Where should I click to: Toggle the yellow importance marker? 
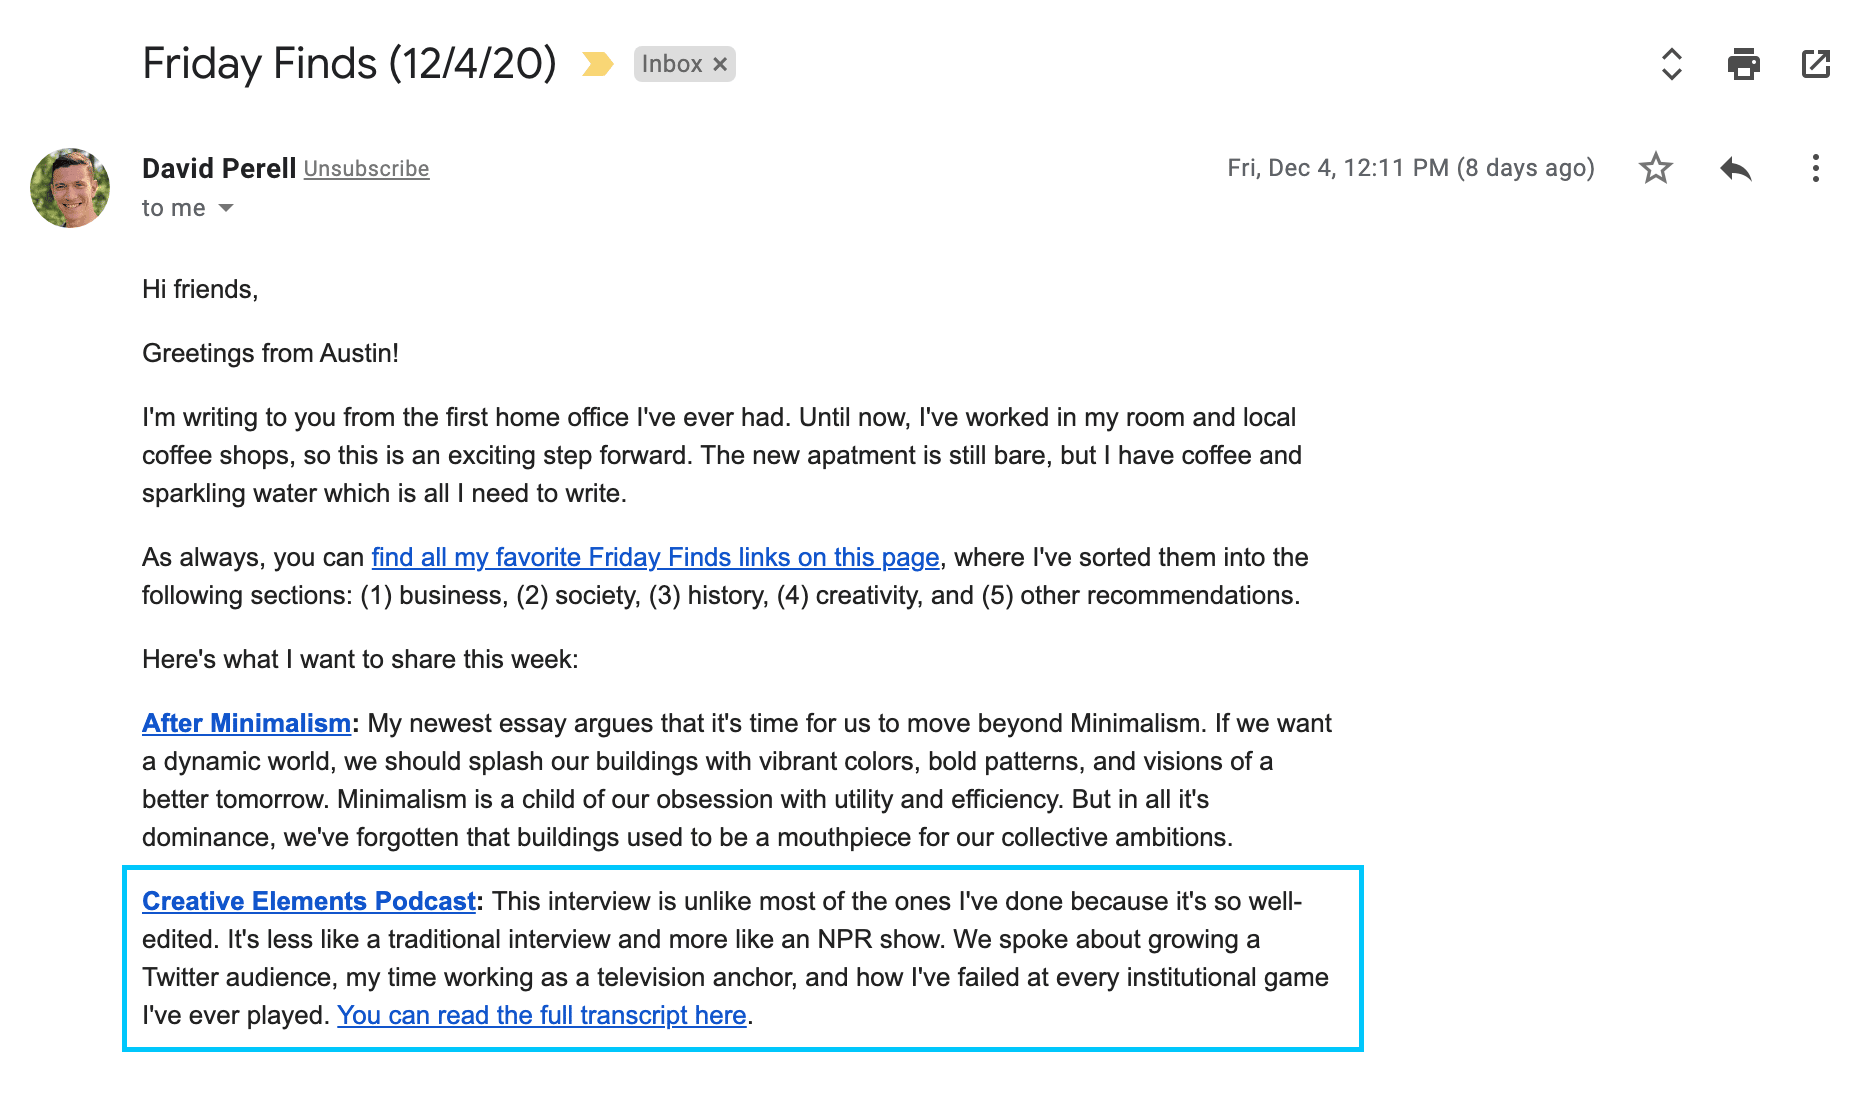pos(598,64)
